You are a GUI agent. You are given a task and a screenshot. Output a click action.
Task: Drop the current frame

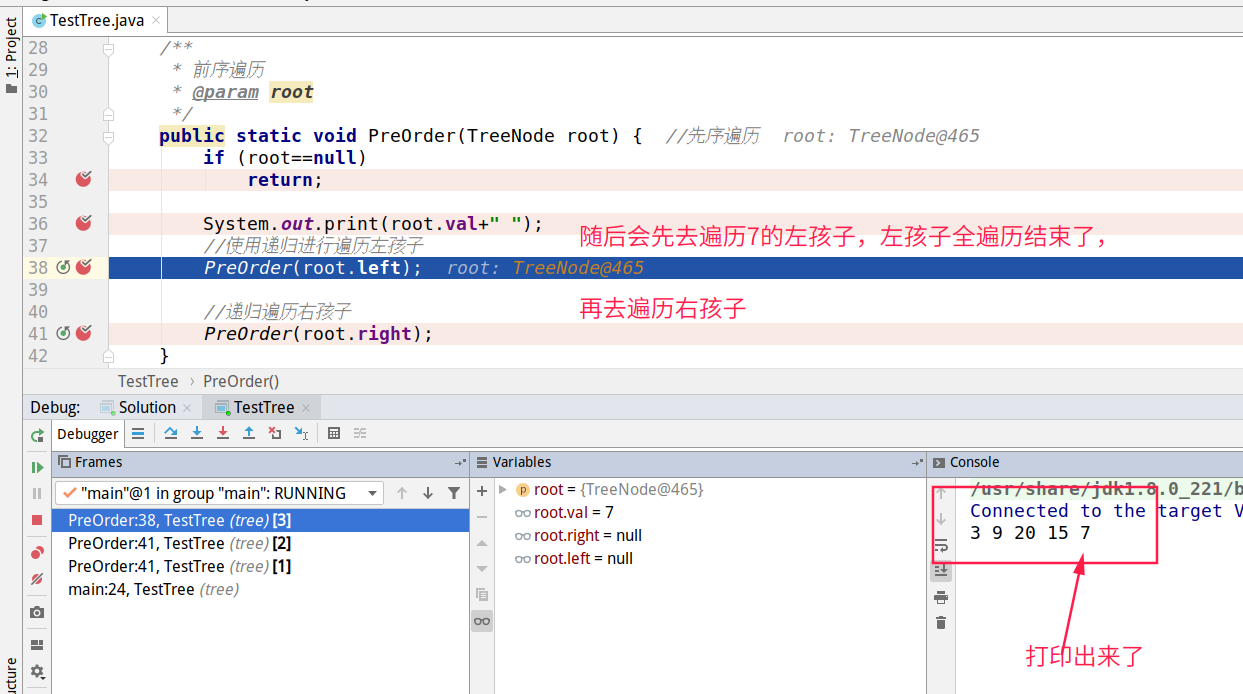[275, 433]
